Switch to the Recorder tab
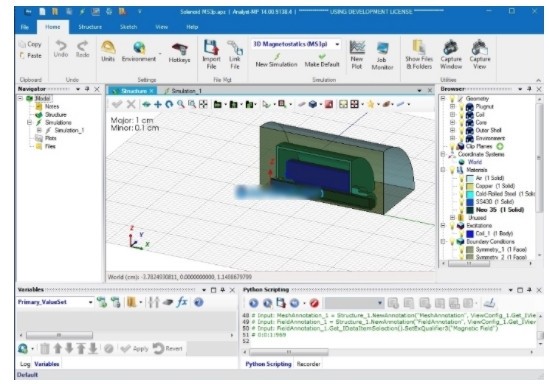 pyautogui.click(x=308, y=364)
